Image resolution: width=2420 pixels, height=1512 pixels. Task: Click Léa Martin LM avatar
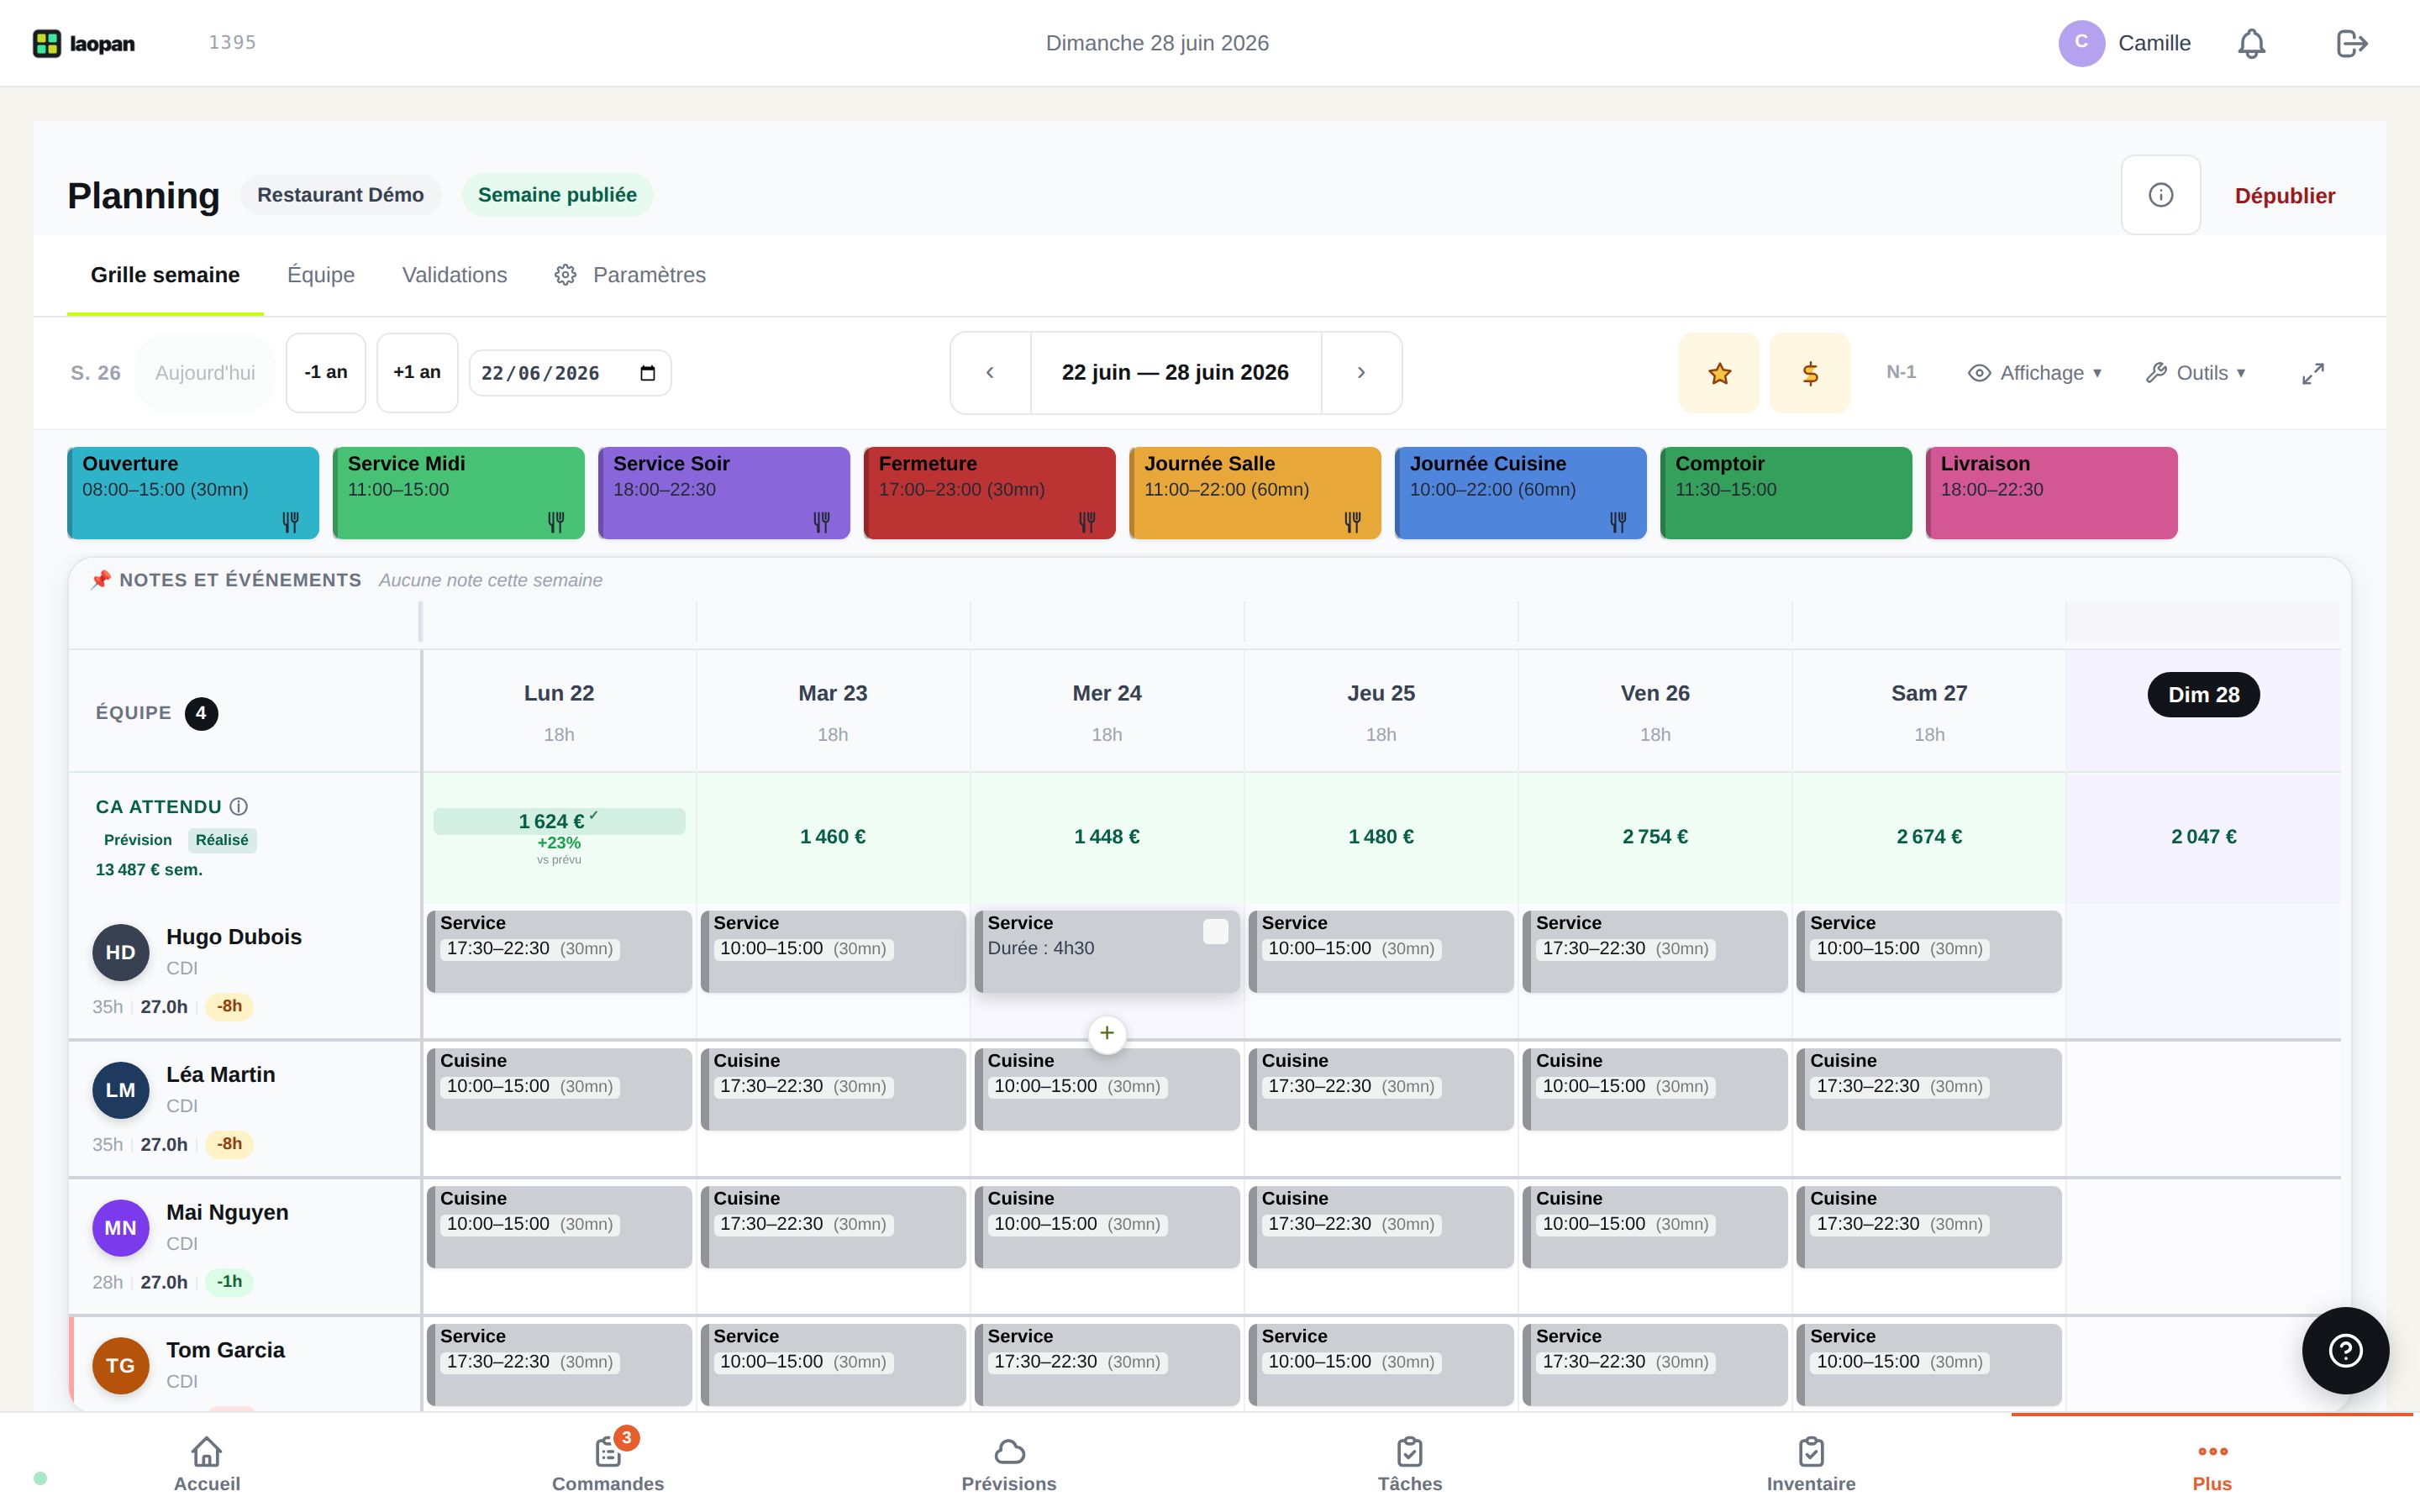click(120, 1090)
